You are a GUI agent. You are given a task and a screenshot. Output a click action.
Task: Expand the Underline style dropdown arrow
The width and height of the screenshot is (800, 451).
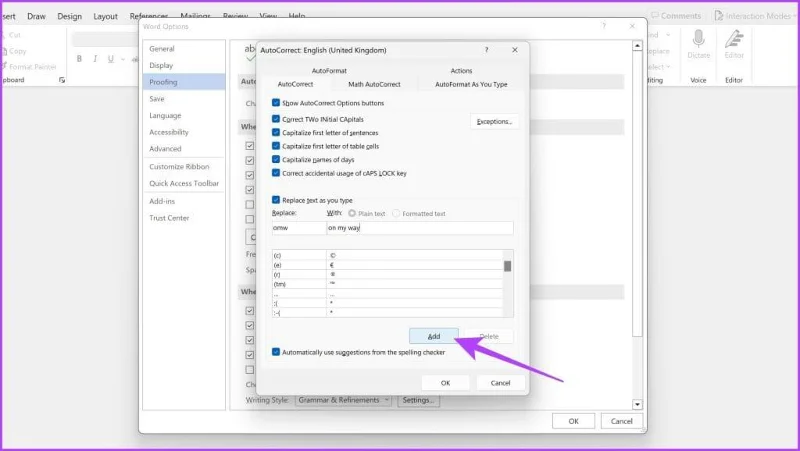[123, 59]
